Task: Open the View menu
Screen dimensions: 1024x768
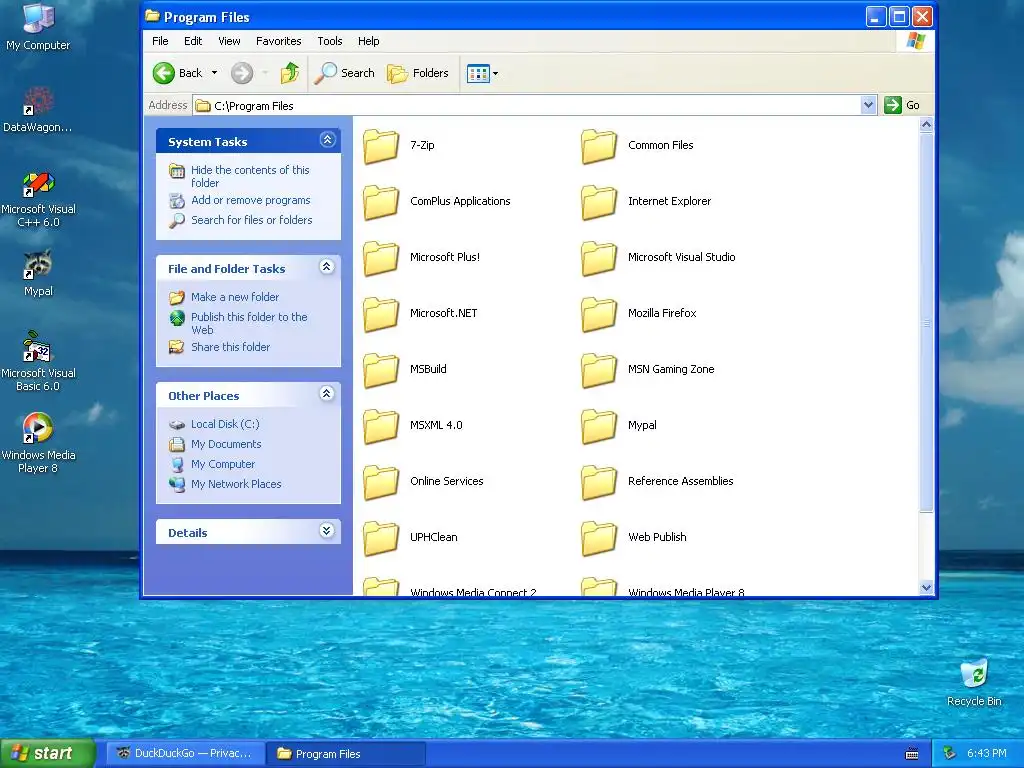Action: [229, 41]
